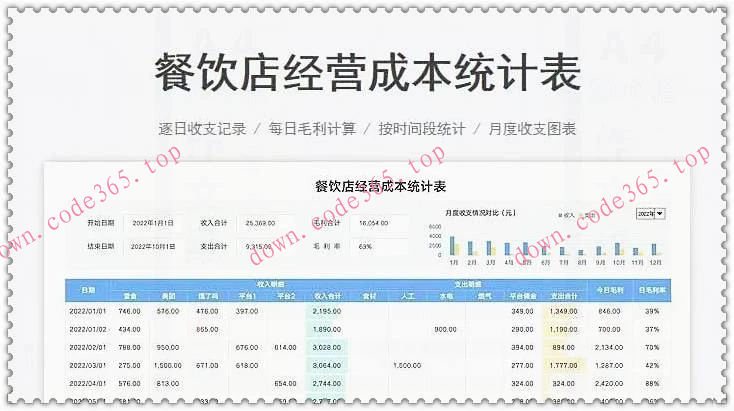This screenshot has height=411, width=734.
Task: Select date cell 2022/02/01
Action: [88, 347]
